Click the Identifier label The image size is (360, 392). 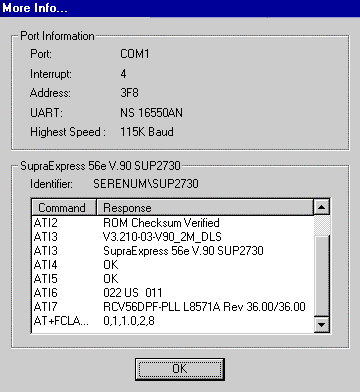(51, 184)
